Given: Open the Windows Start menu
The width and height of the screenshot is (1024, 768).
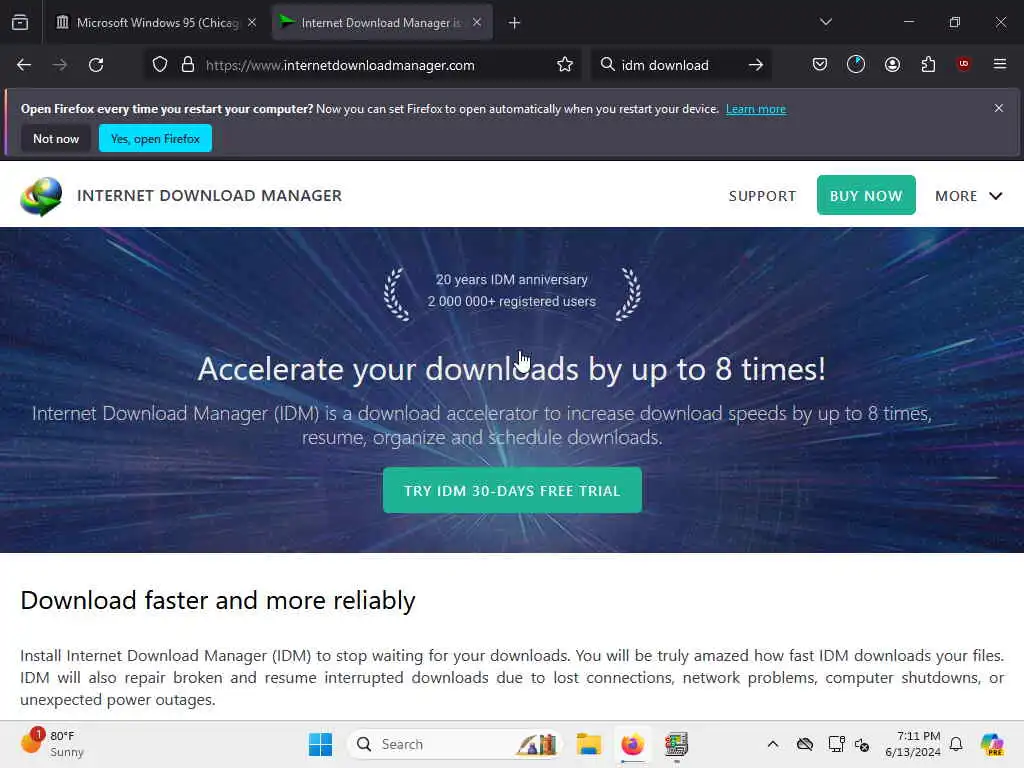Looking at the screenshot, I should [320, 744].
